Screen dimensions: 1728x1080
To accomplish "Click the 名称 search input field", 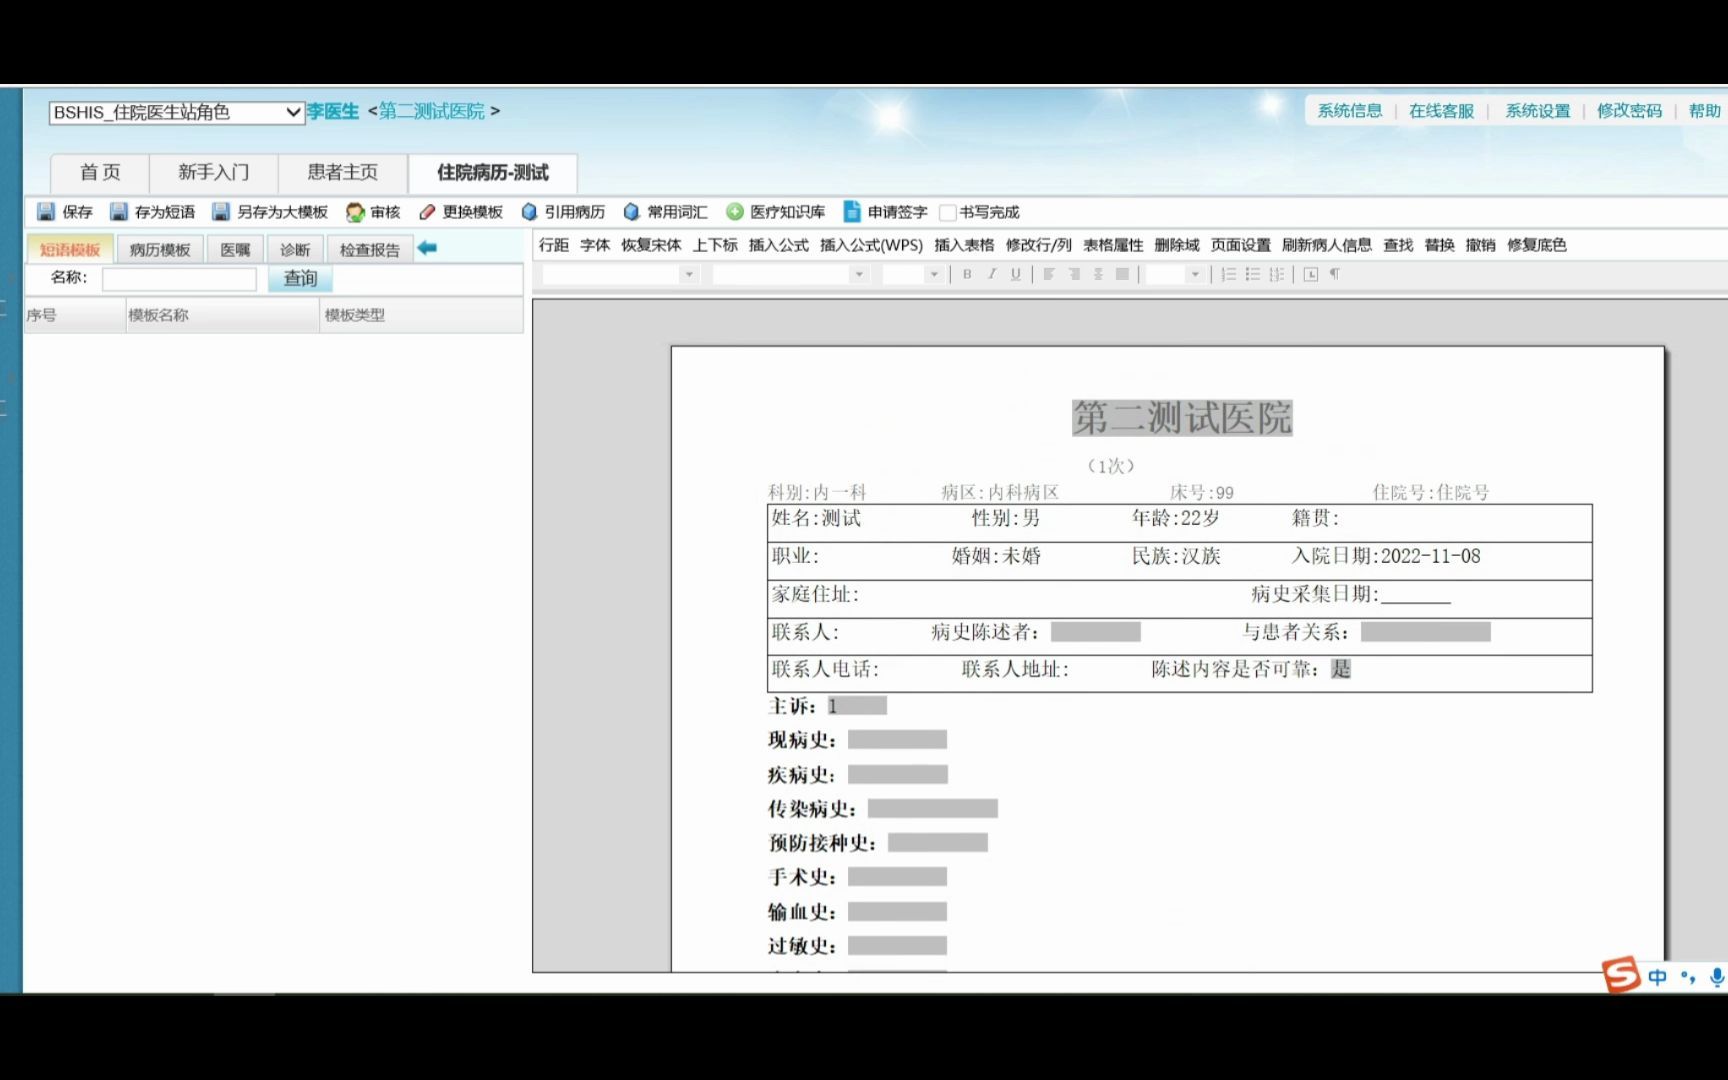I will pyautogui.click(x=179, y=279).
